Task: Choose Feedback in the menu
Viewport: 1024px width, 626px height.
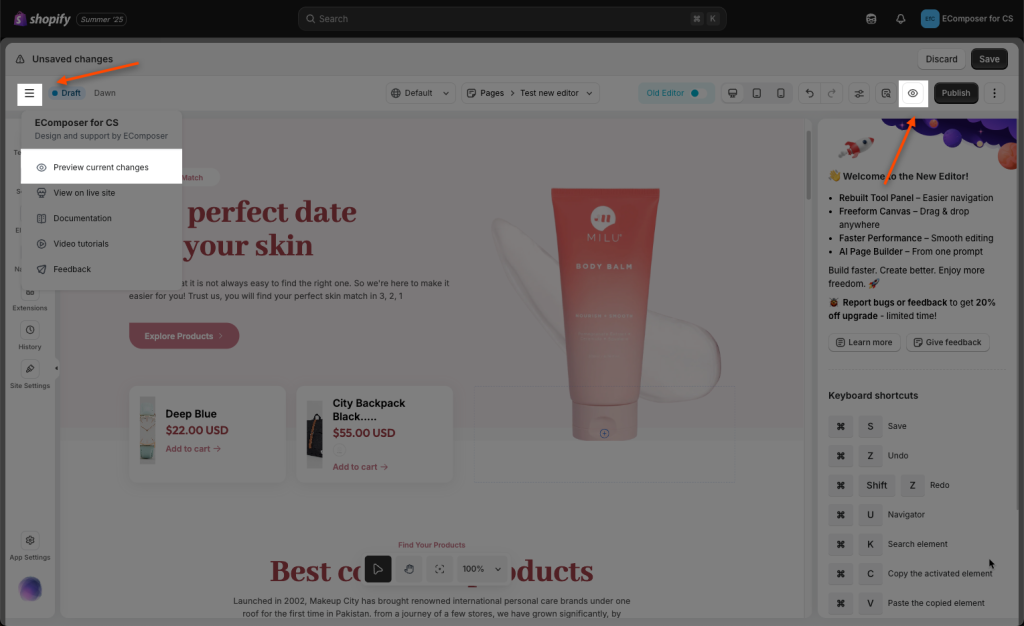Action: pyautogui.click(x=101, y=270)
